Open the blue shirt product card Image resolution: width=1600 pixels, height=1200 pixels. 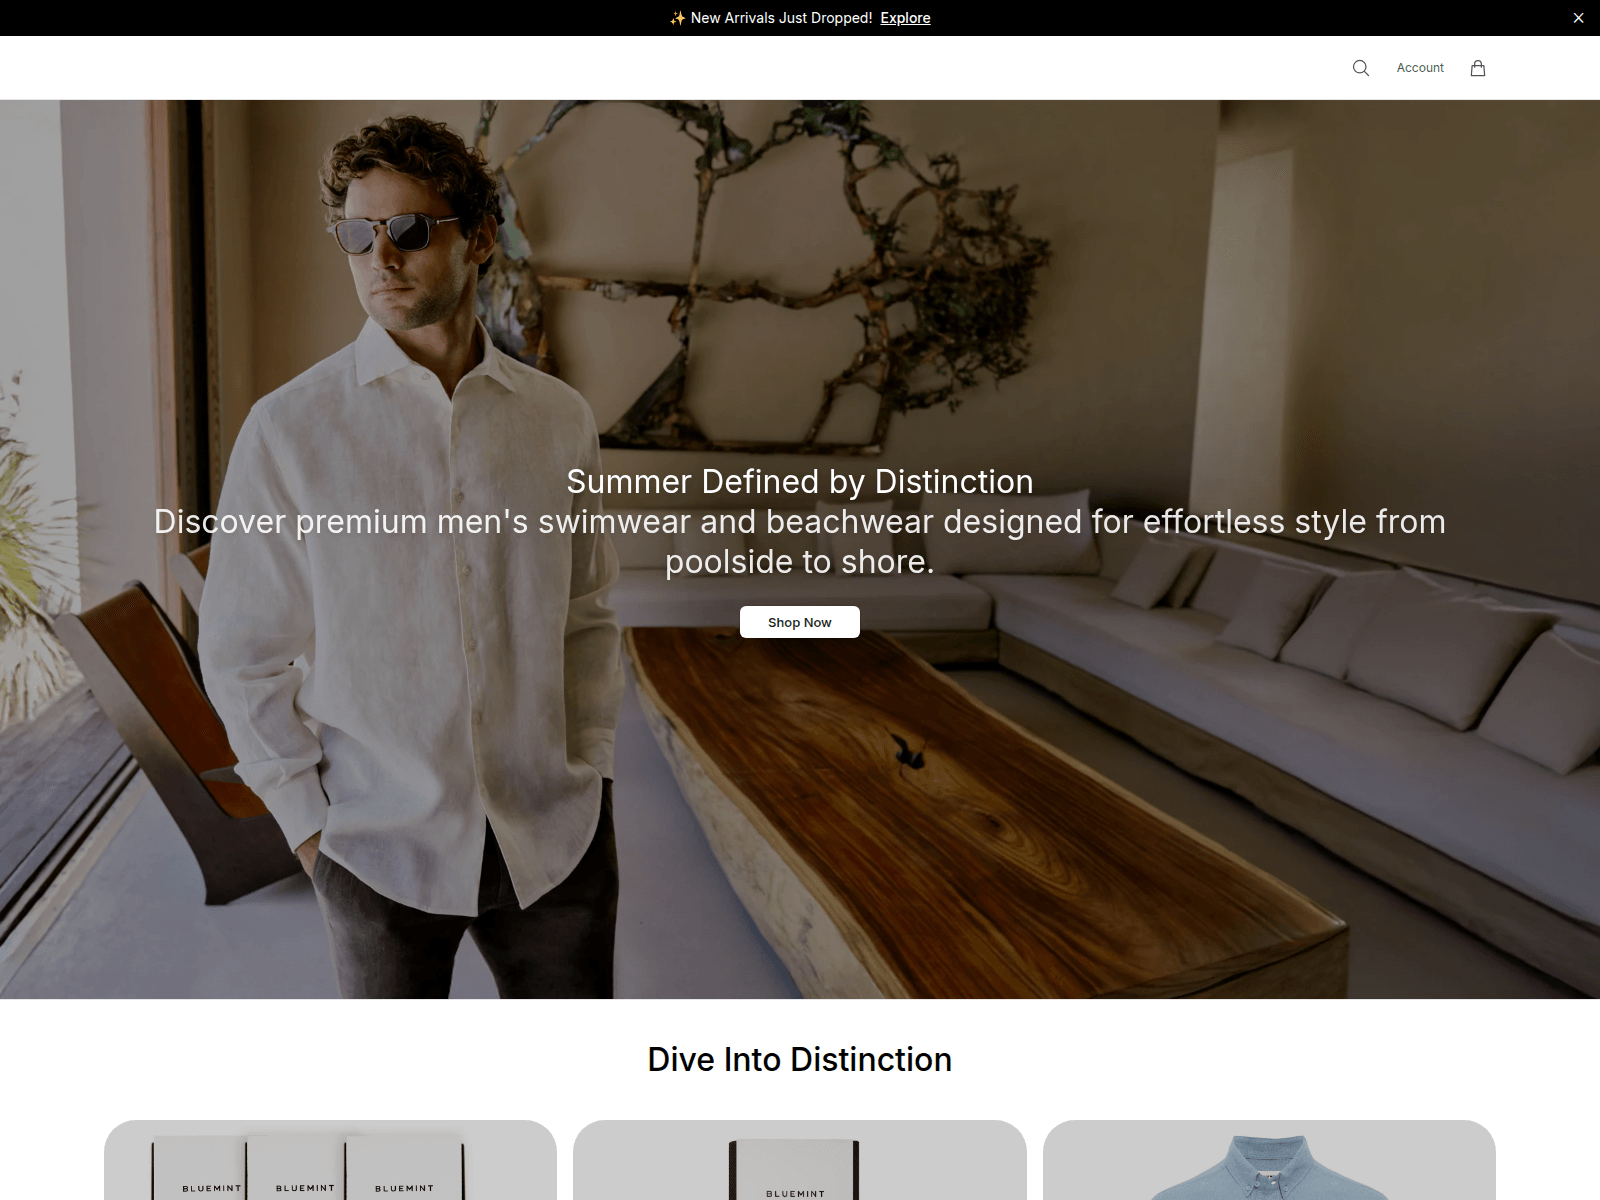point(1269,1160)
